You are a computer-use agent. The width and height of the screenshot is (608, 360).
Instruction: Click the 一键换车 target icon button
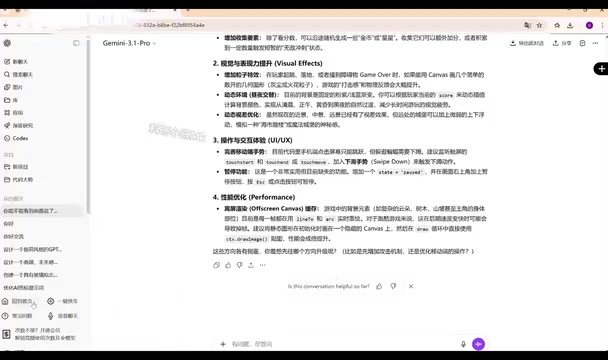[50, 301]
